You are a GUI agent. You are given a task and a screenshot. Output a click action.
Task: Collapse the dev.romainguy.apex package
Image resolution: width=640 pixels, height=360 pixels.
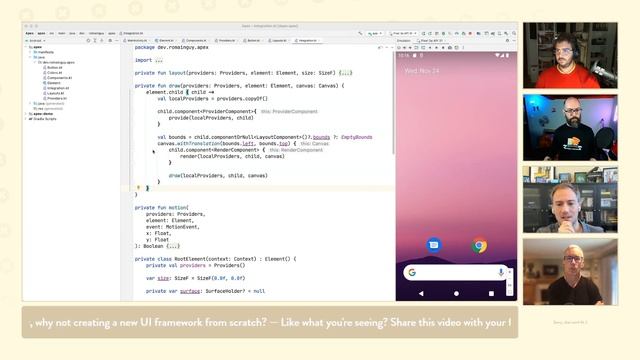pos(36,62)
